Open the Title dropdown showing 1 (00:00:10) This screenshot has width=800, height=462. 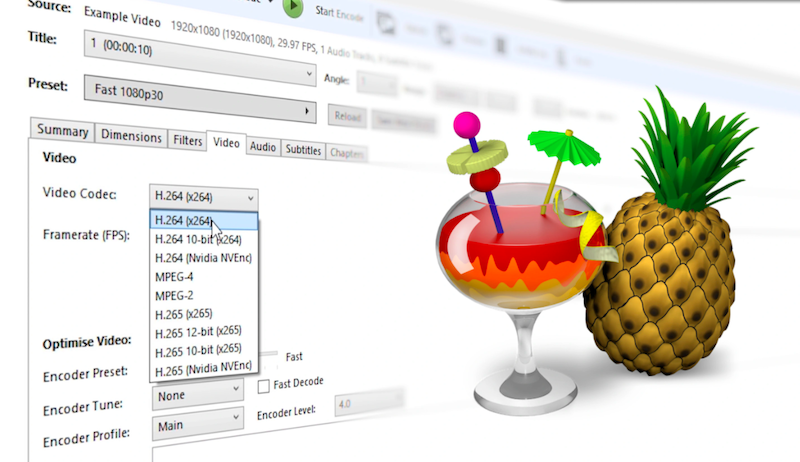click(x=199, y=57)
